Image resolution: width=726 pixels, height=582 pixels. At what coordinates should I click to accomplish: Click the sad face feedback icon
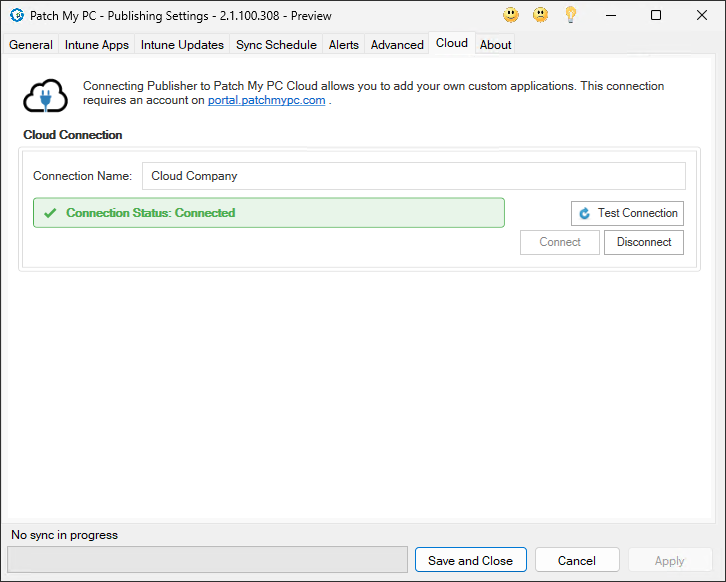pos(540,15)
